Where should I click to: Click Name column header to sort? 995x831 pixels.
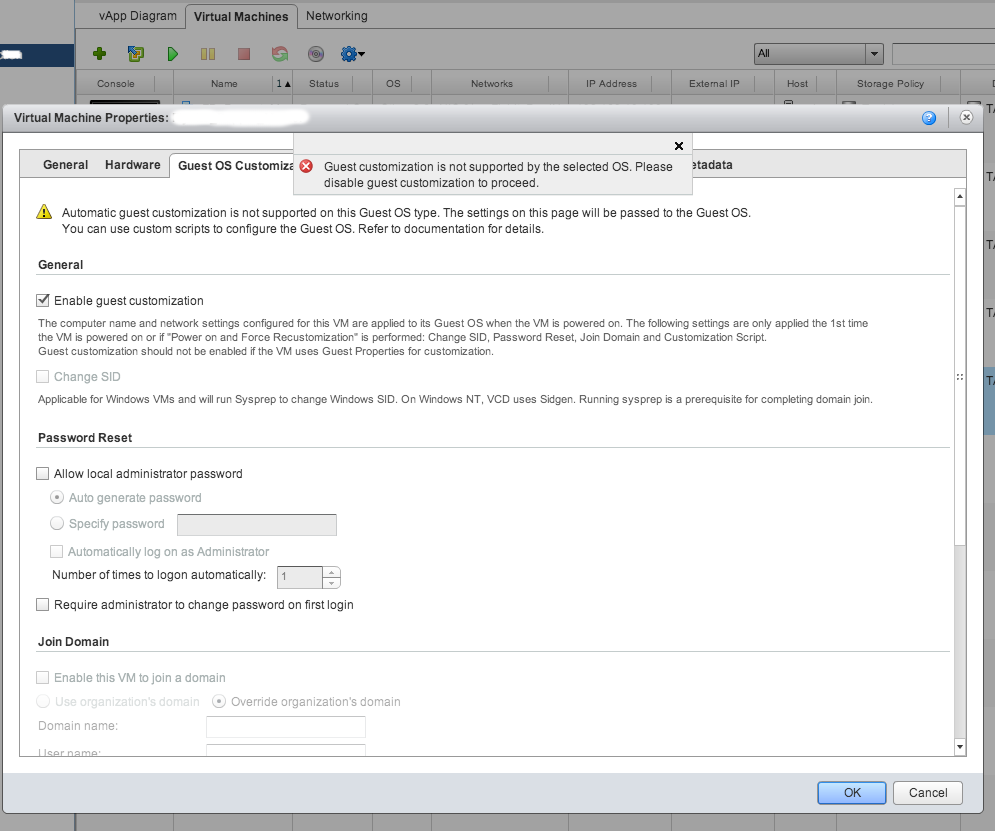pyautogui.click(x=224, y=84)
